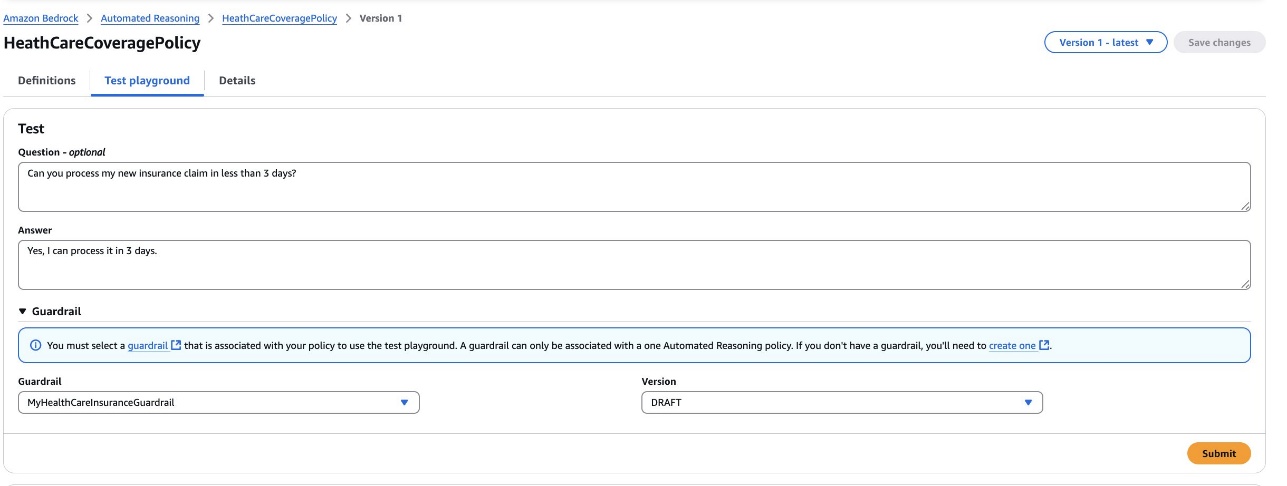This screenshot has width=1287, height=486.
Task: Switch to the Definitions tab
Action: click(47, 81)
